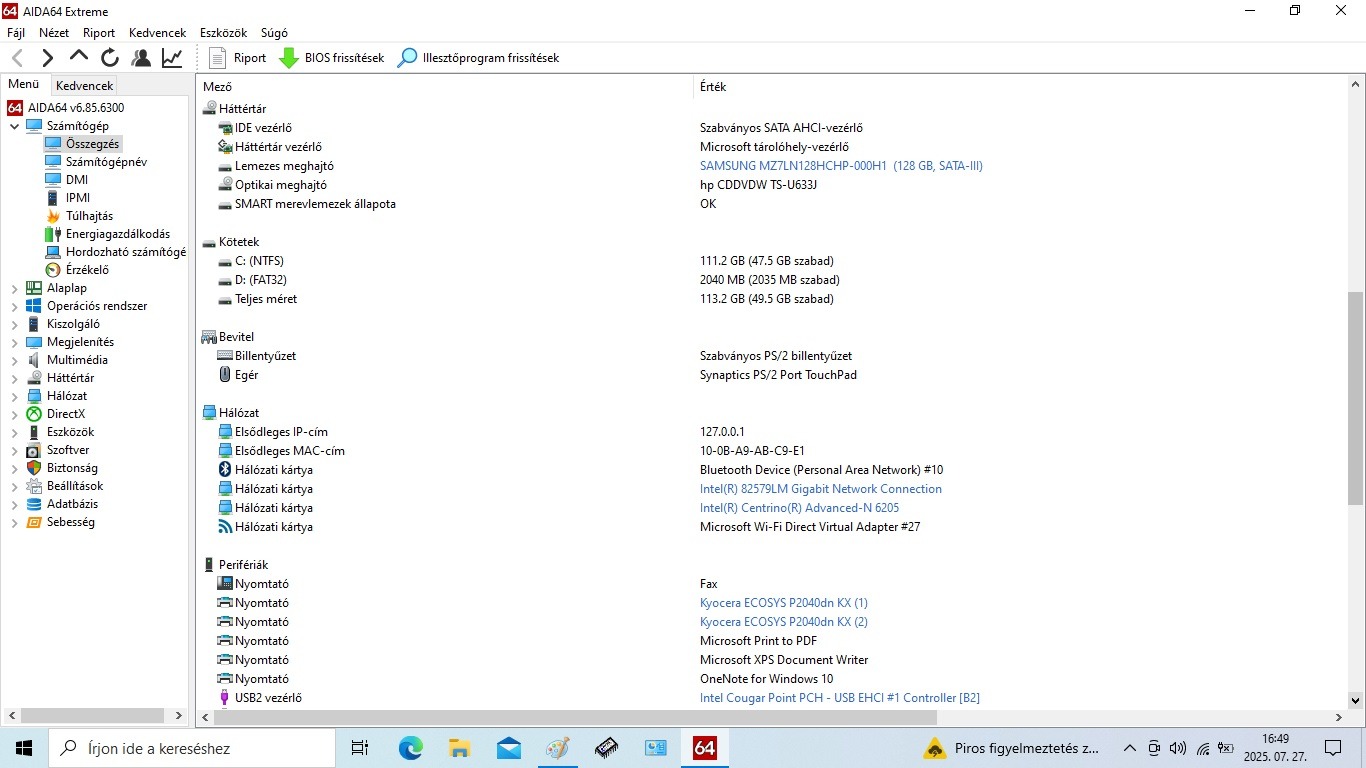1366x768 pixels.
Task: Open BIOS frissítések with green arrow
Action: [x=331, y=58]
